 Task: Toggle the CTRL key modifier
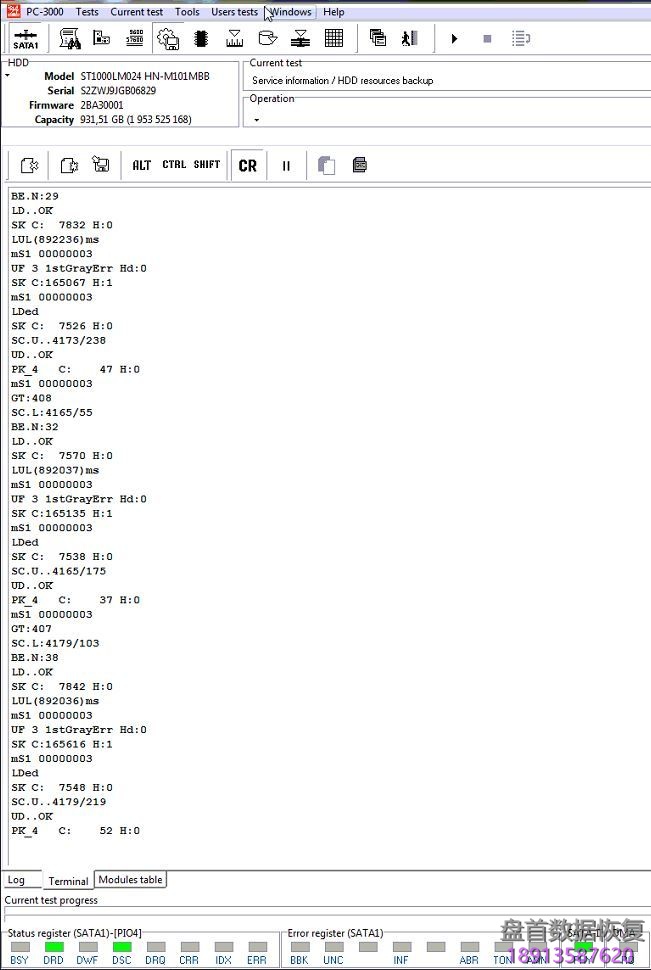click(174, 165)
